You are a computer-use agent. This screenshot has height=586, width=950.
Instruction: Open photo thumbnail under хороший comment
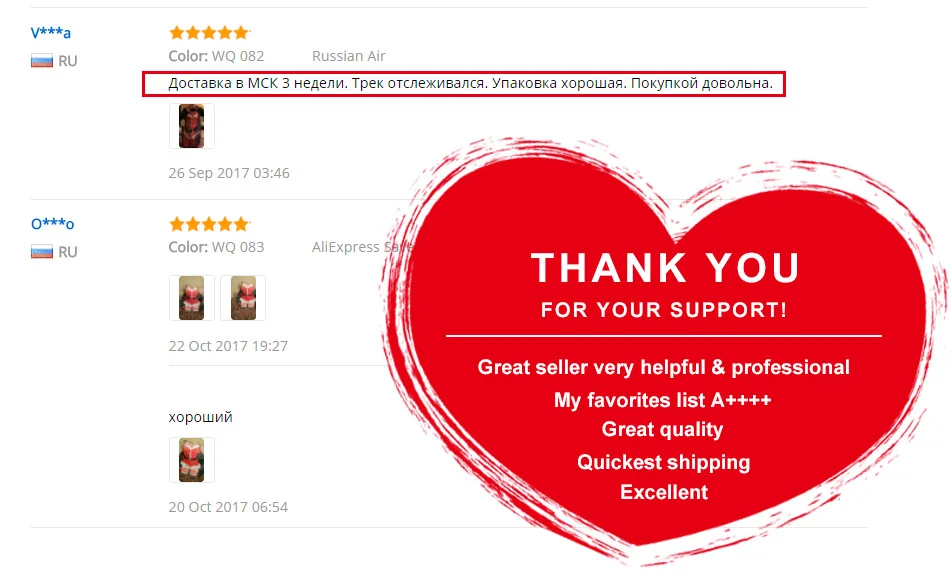point(191,460)
